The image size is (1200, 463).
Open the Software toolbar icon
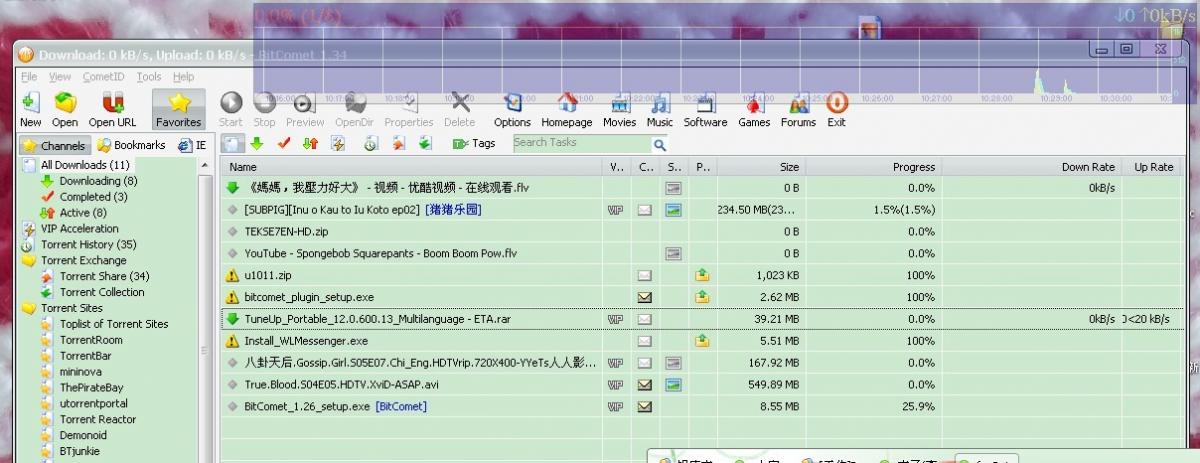pyautogui.click(x=705, y=109)
